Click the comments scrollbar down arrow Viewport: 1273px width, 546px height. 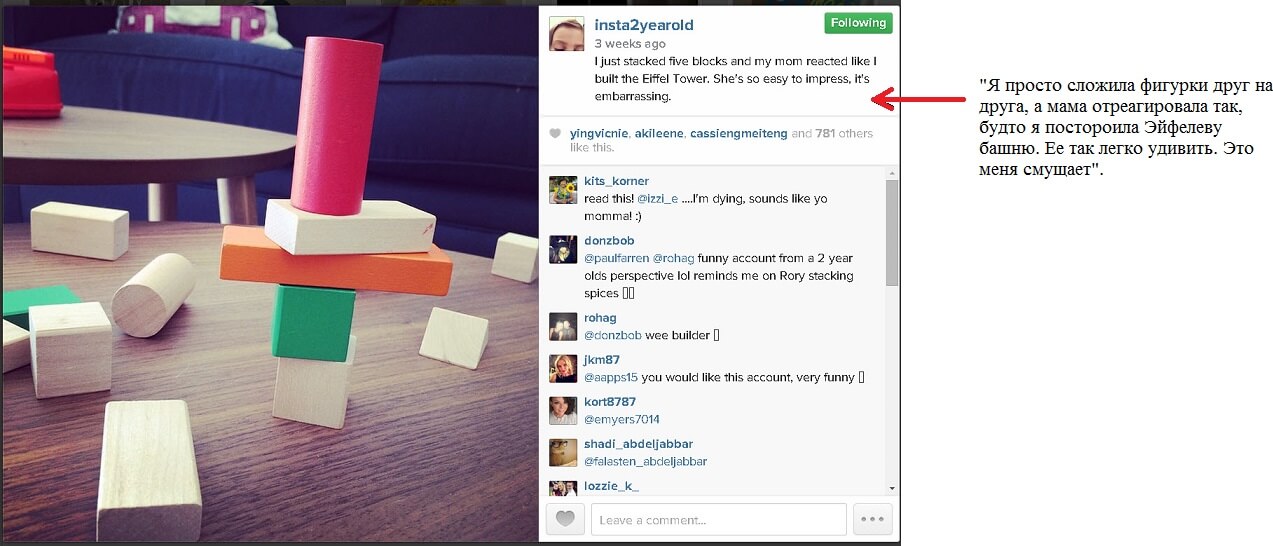click(892, 488)
